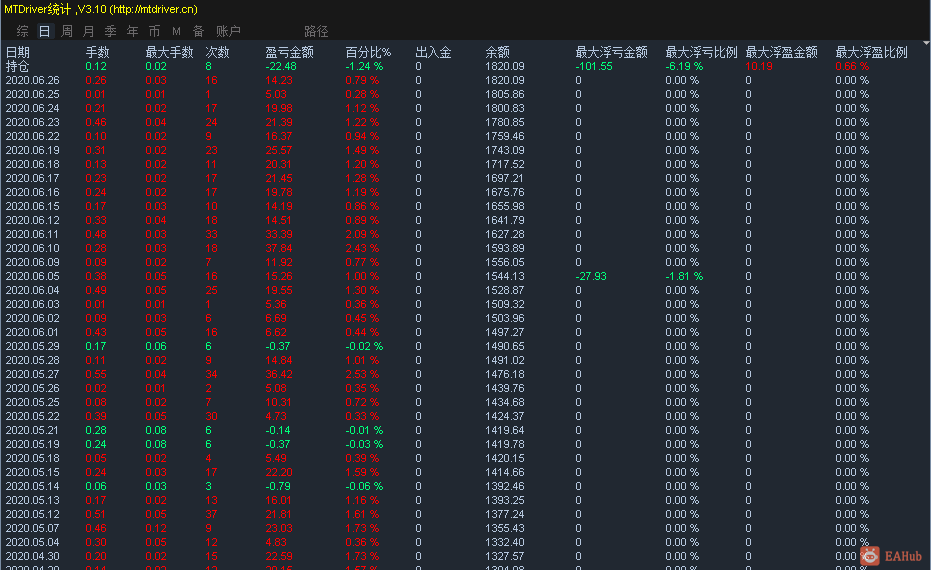Click the 37 trade count cell
The height and width of the screenshot is (571, 931).
click(211, 514)
